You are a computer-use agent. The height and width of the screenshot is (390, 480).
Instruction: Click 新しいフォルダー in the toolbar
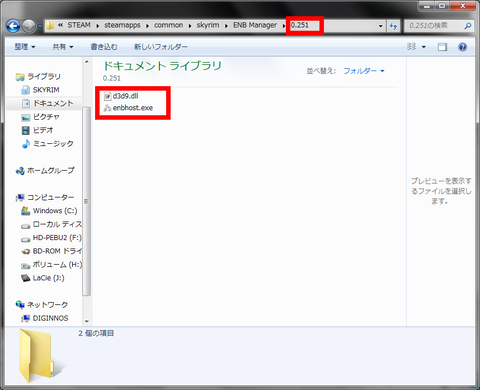click(161, 47)
